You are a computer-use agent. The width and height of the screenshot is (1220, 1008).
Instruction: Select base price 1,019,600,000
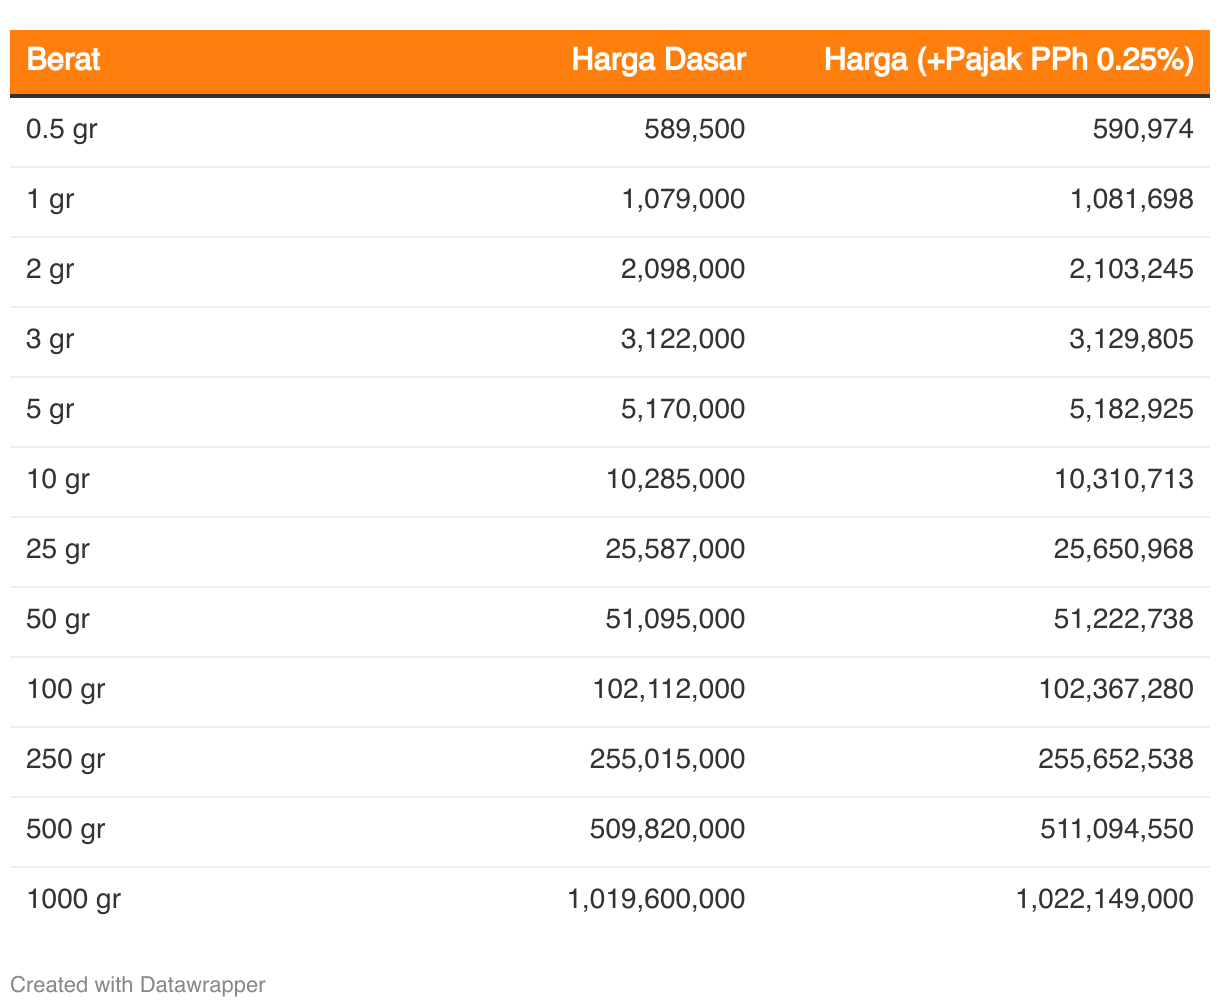click(x=656, y=899)
